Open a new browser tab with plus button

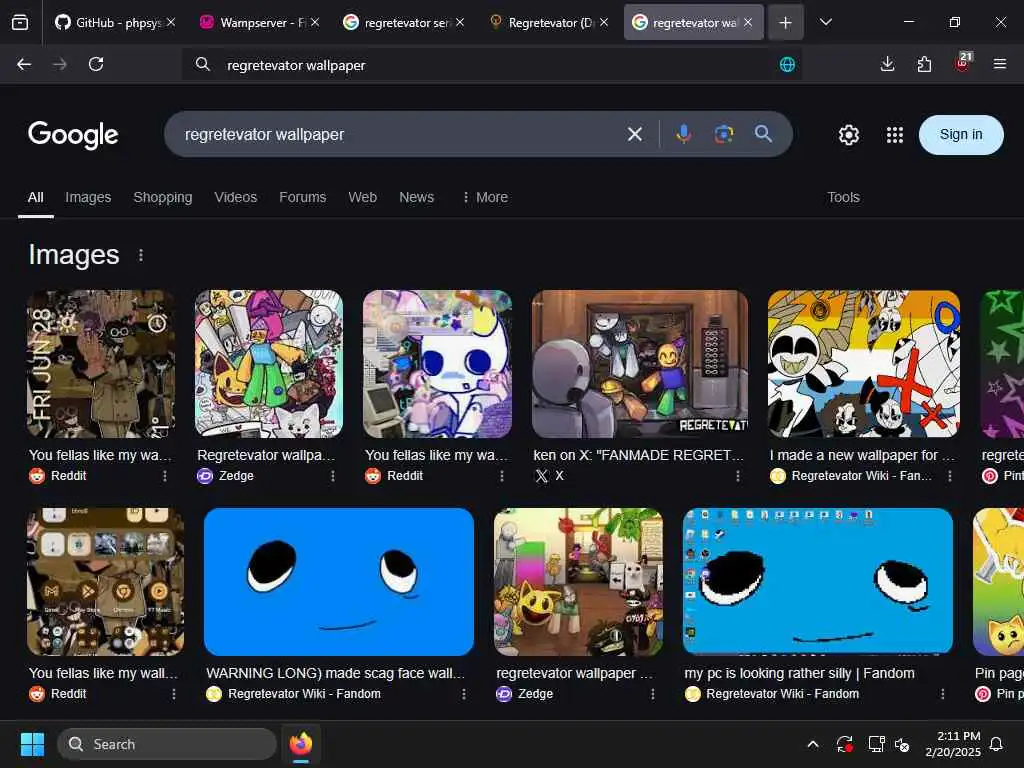(x=786, y=22)
